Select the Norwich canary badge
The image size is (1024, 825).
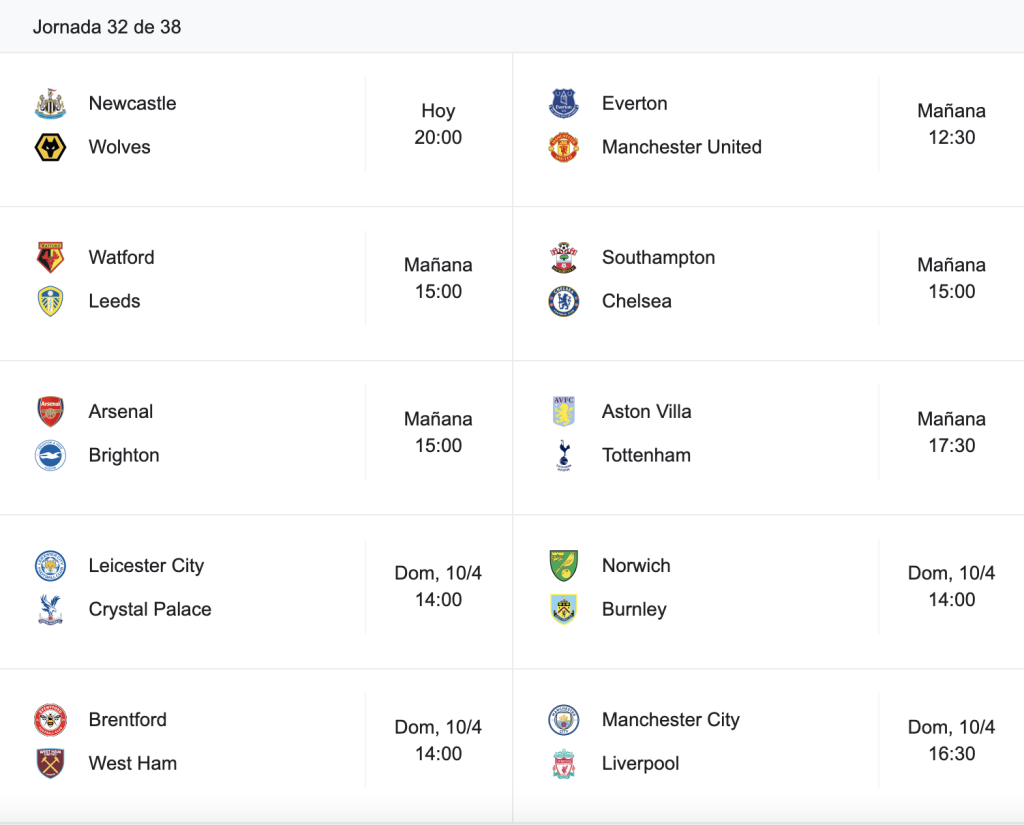point(564,566)
